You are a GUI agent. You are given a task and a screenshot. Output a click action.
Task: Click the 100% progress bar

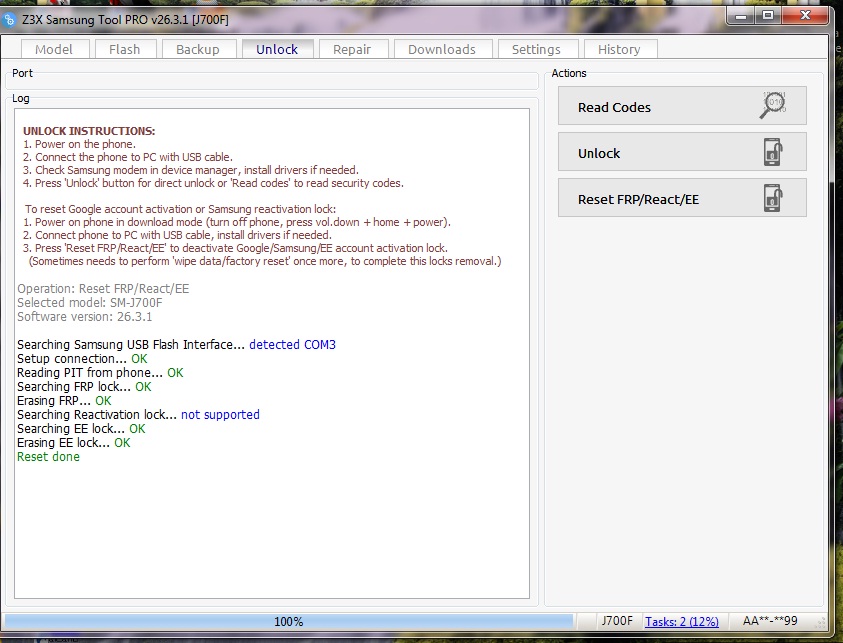point(289,621)
